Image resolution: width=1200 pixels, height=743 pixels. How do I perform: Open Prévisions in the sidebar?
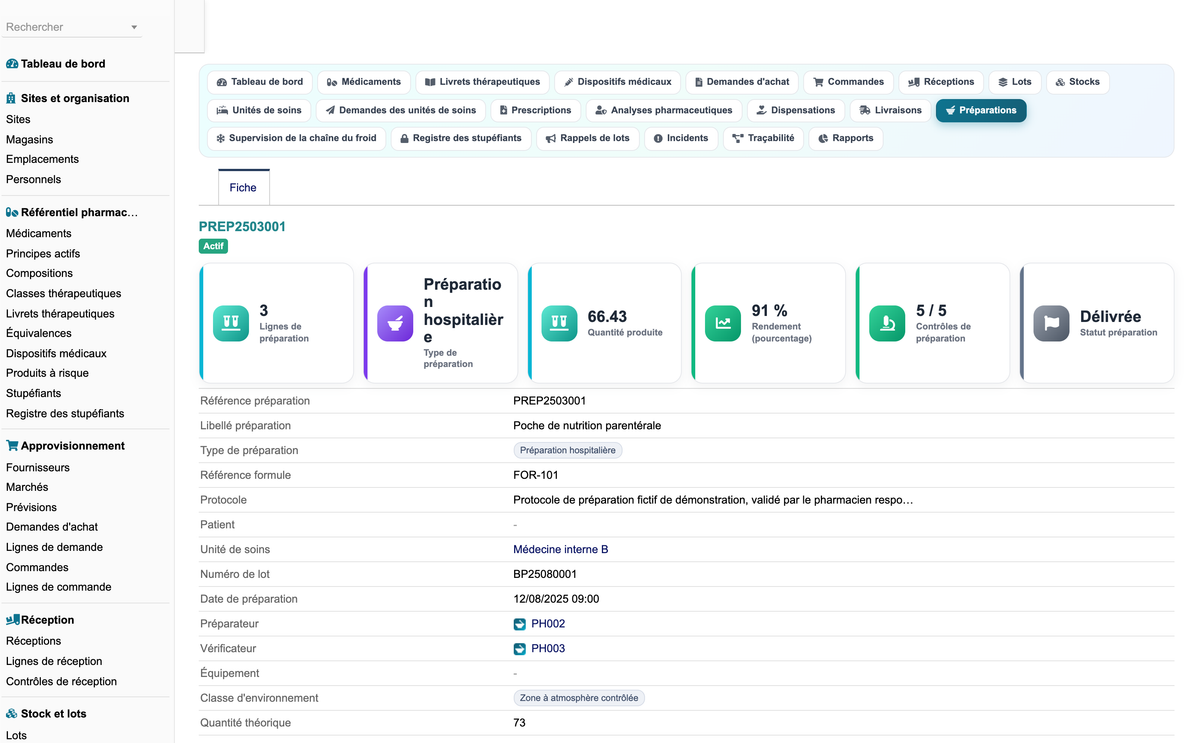[31, 508]
